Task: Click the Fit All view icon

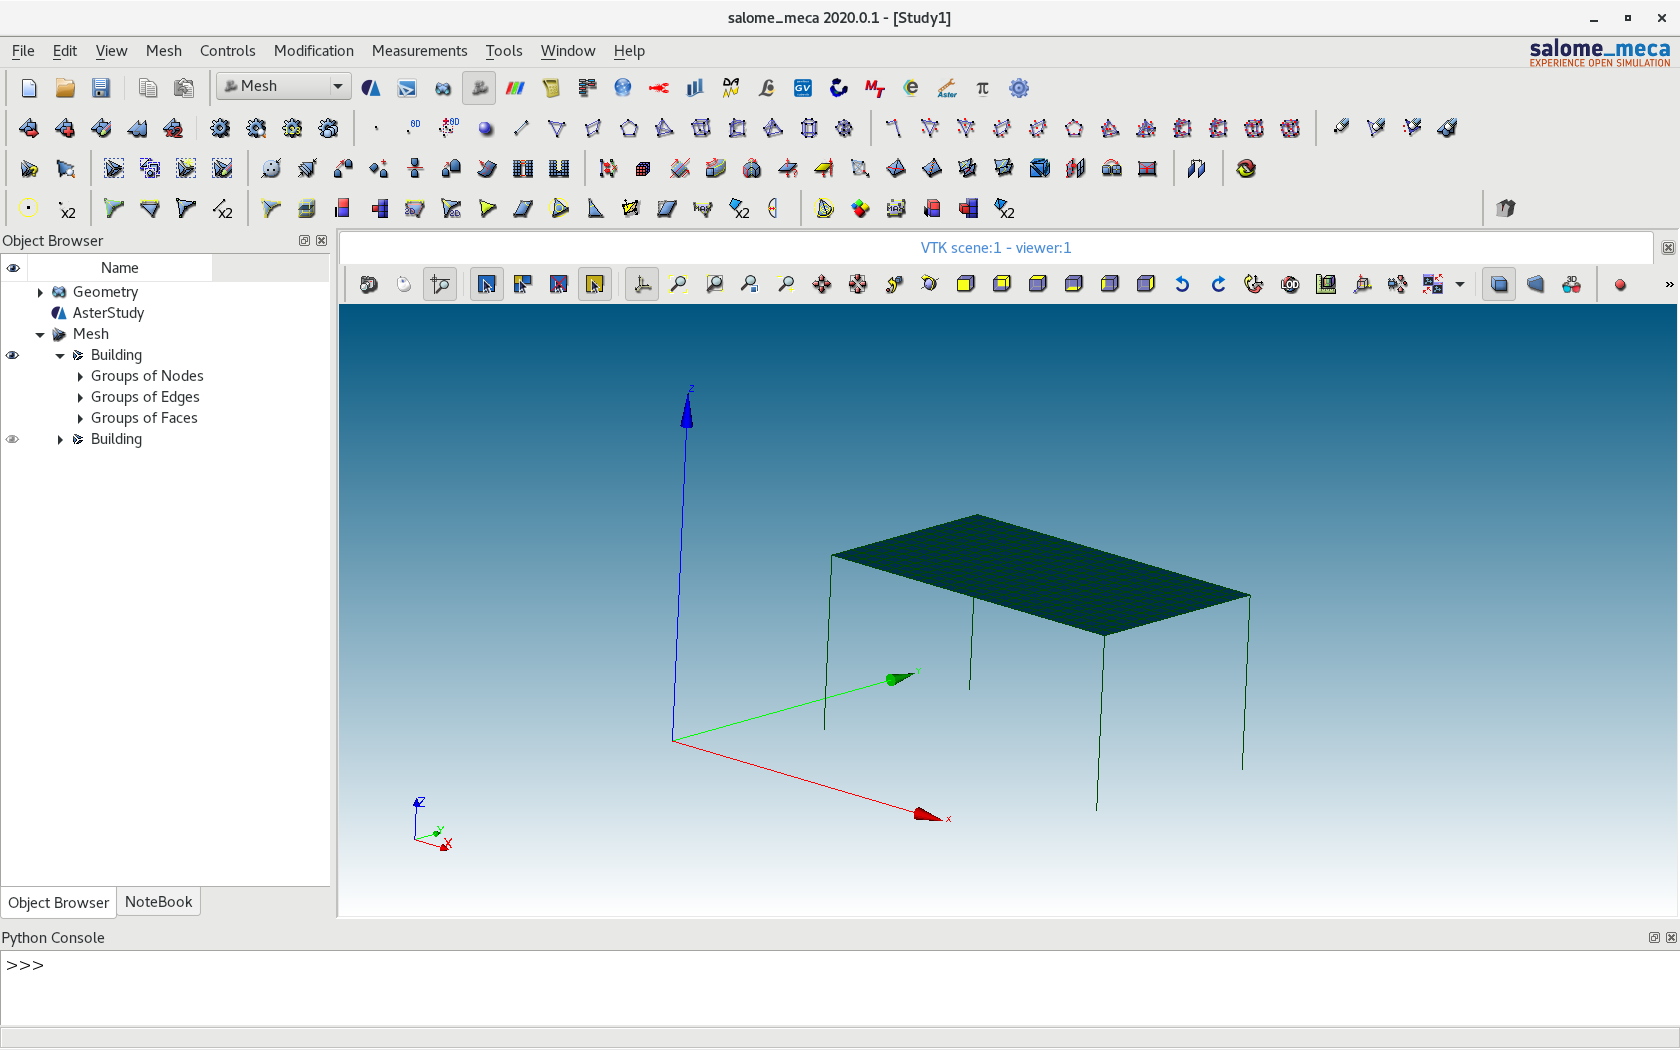Action: [x=678, y=285]
